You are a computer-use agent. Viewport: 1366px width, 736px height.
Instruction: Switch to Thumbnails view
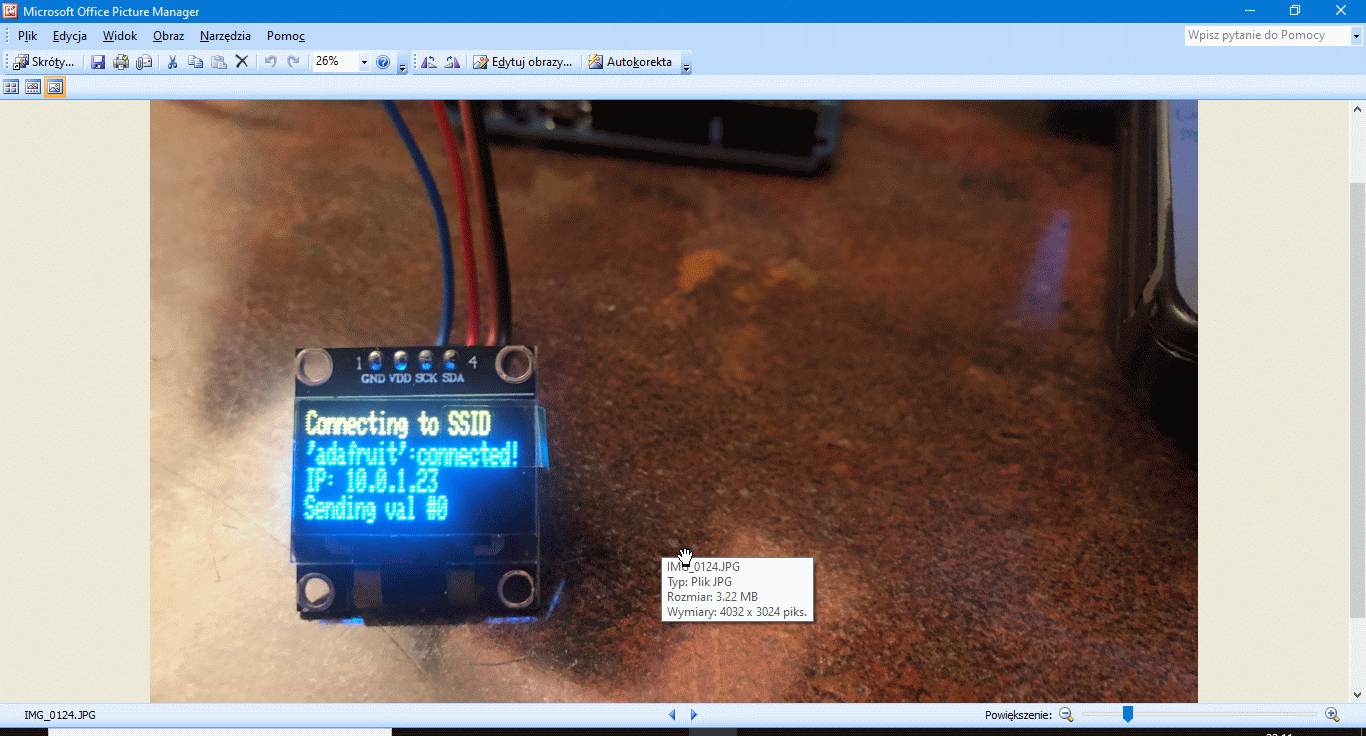[x=11, y=87]
